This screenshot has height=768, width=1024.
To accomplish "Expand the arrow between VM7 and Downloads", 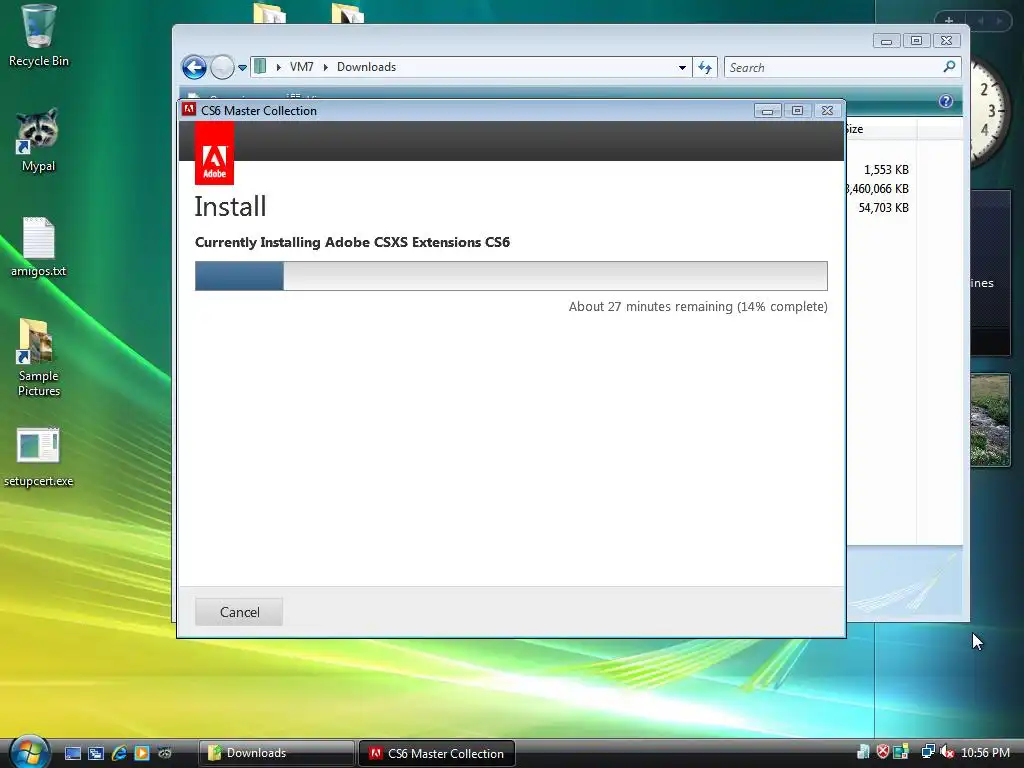I will tap(325, 67).
